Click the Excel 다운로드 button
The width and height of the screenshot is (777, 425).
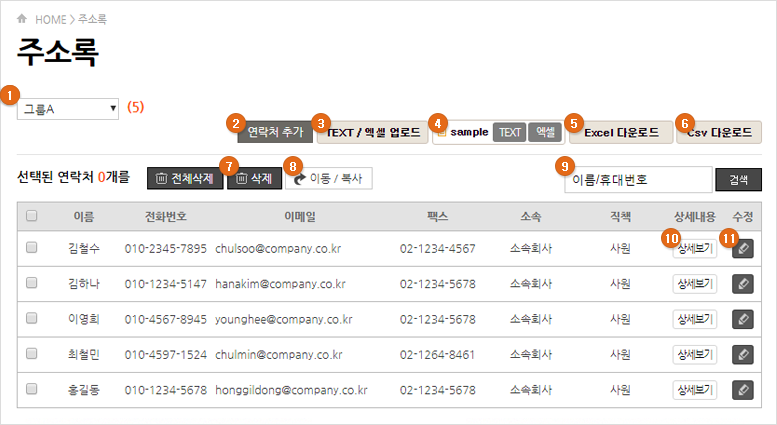click(621, 132)
